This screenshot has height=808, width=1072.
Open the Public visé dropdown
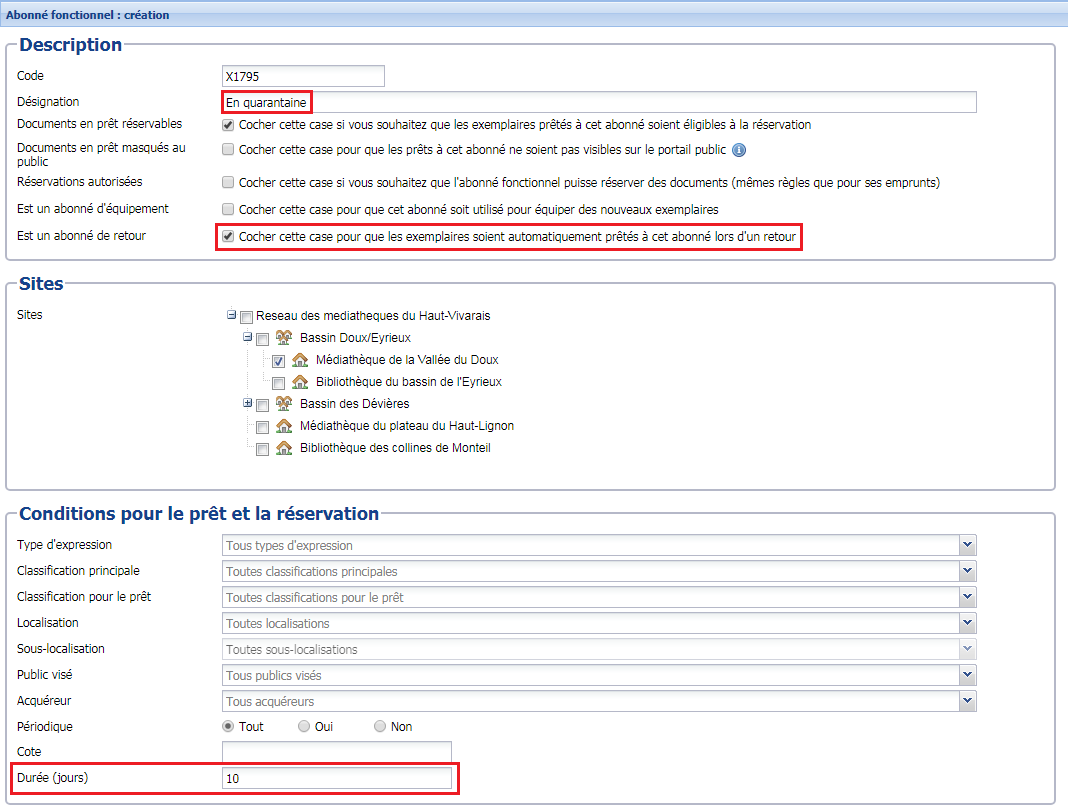967,674
